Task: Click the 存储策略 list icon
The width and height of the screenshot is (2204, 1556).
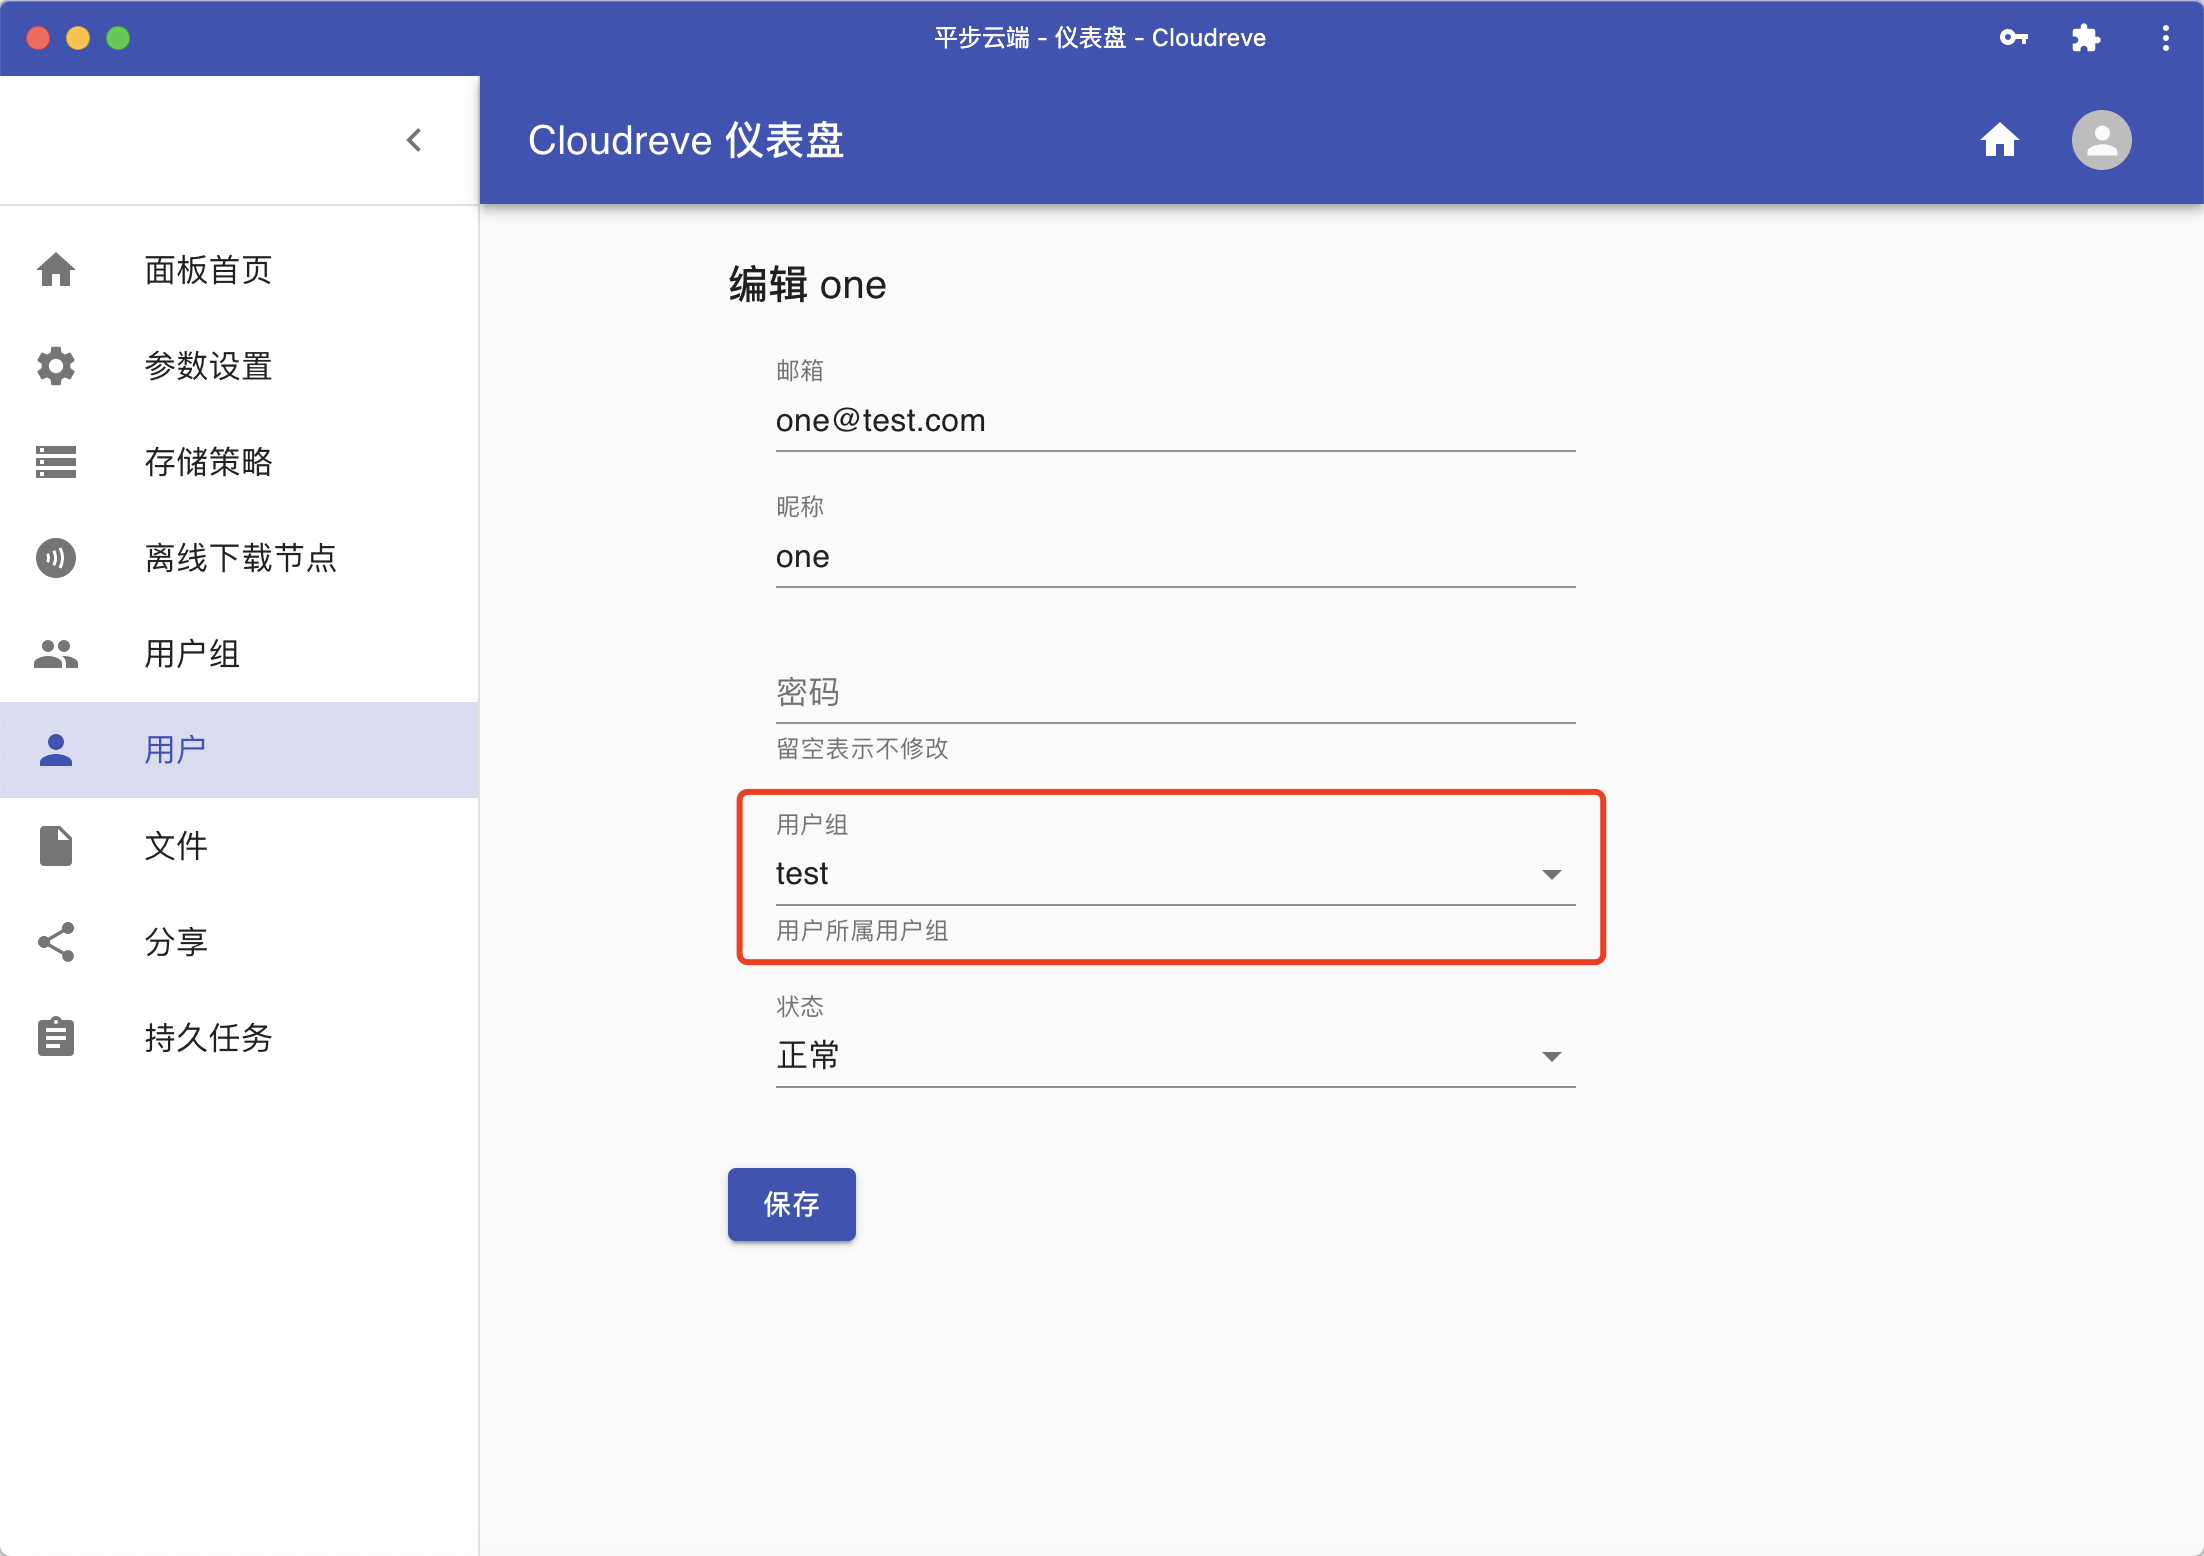Action: tap(56, 462)
